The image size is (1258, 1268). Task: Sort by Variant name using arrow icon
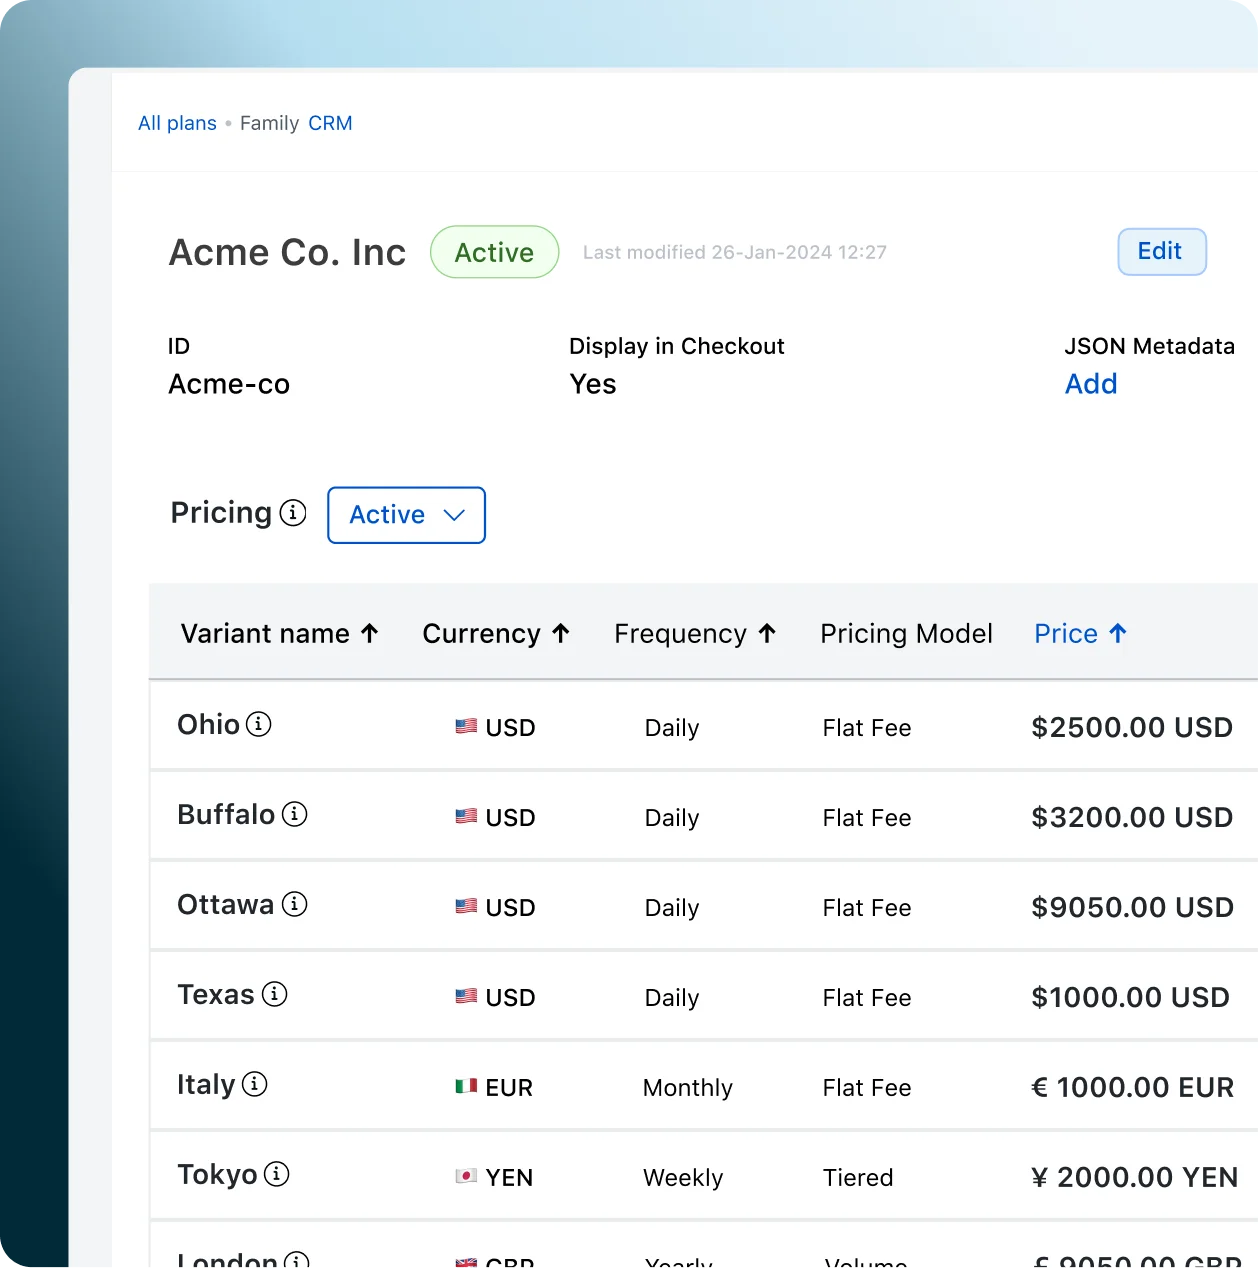click(370, 633)
